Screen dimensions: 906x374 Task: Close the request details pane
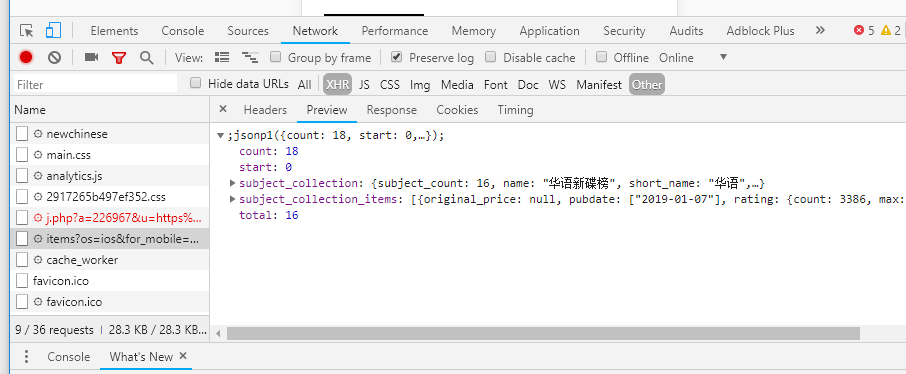223,109
